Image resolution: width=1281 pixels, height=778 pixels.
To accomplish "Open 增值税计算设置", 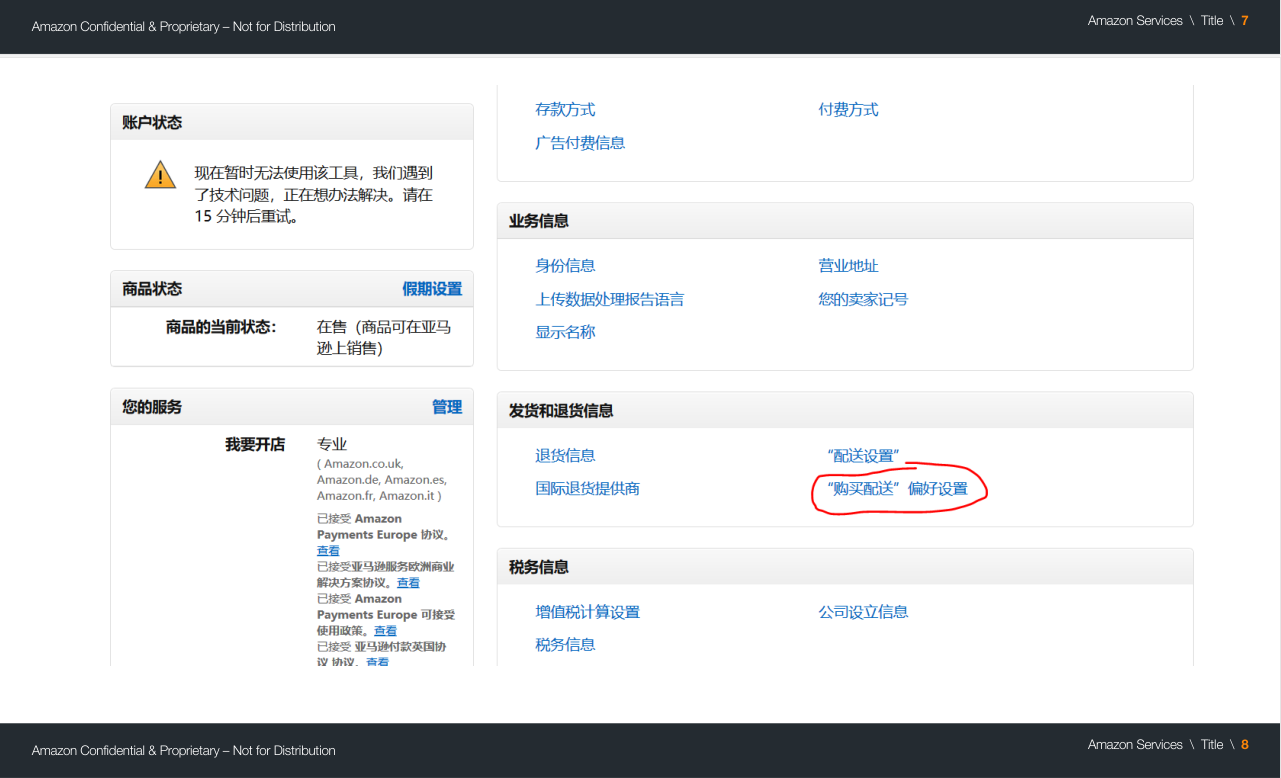I will [x=587, y=612].
